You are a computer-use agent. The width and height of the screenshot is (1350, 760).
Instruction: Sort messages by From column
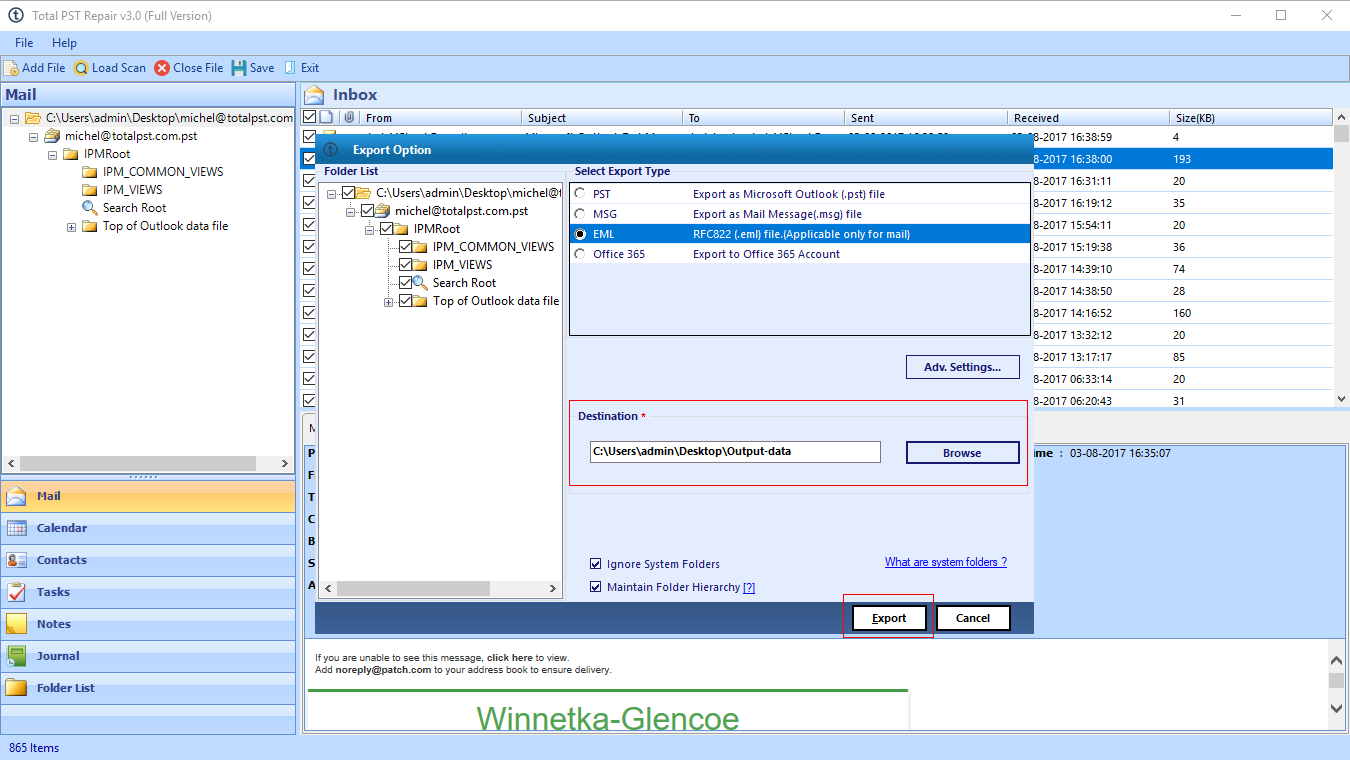pyautogui.click(x=441, y=118)
